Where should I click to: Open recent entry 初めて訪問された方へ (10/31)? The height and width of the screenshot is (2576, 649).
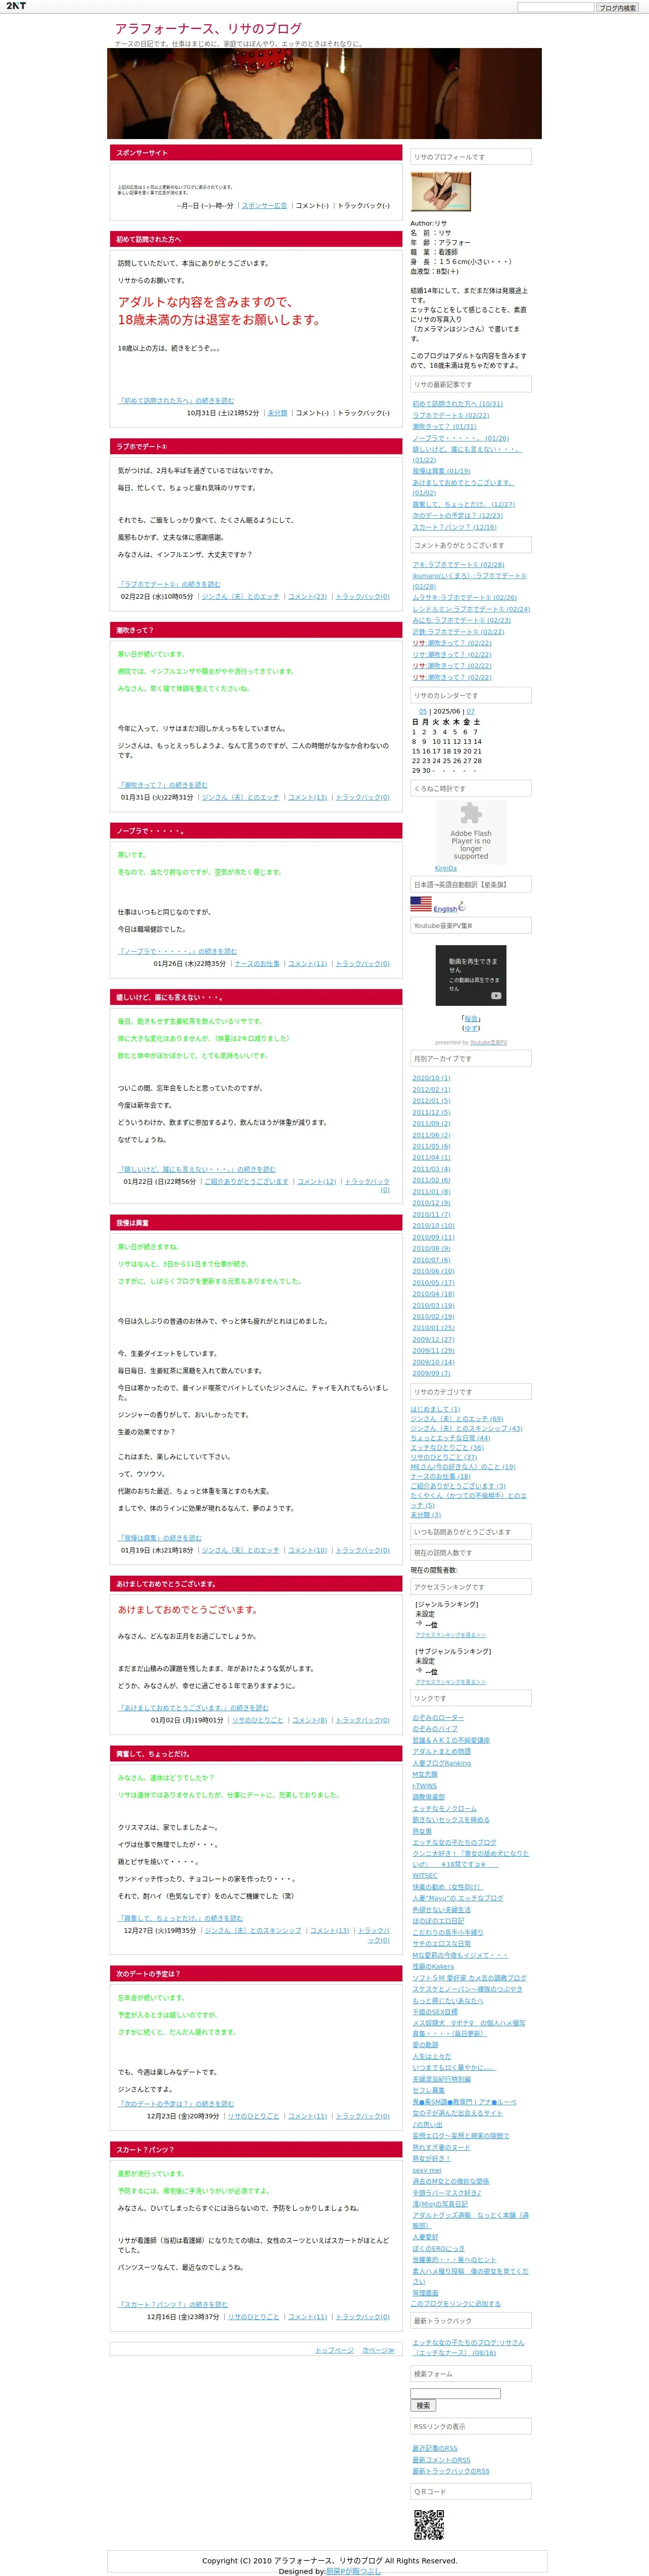(x=458, y=404)
